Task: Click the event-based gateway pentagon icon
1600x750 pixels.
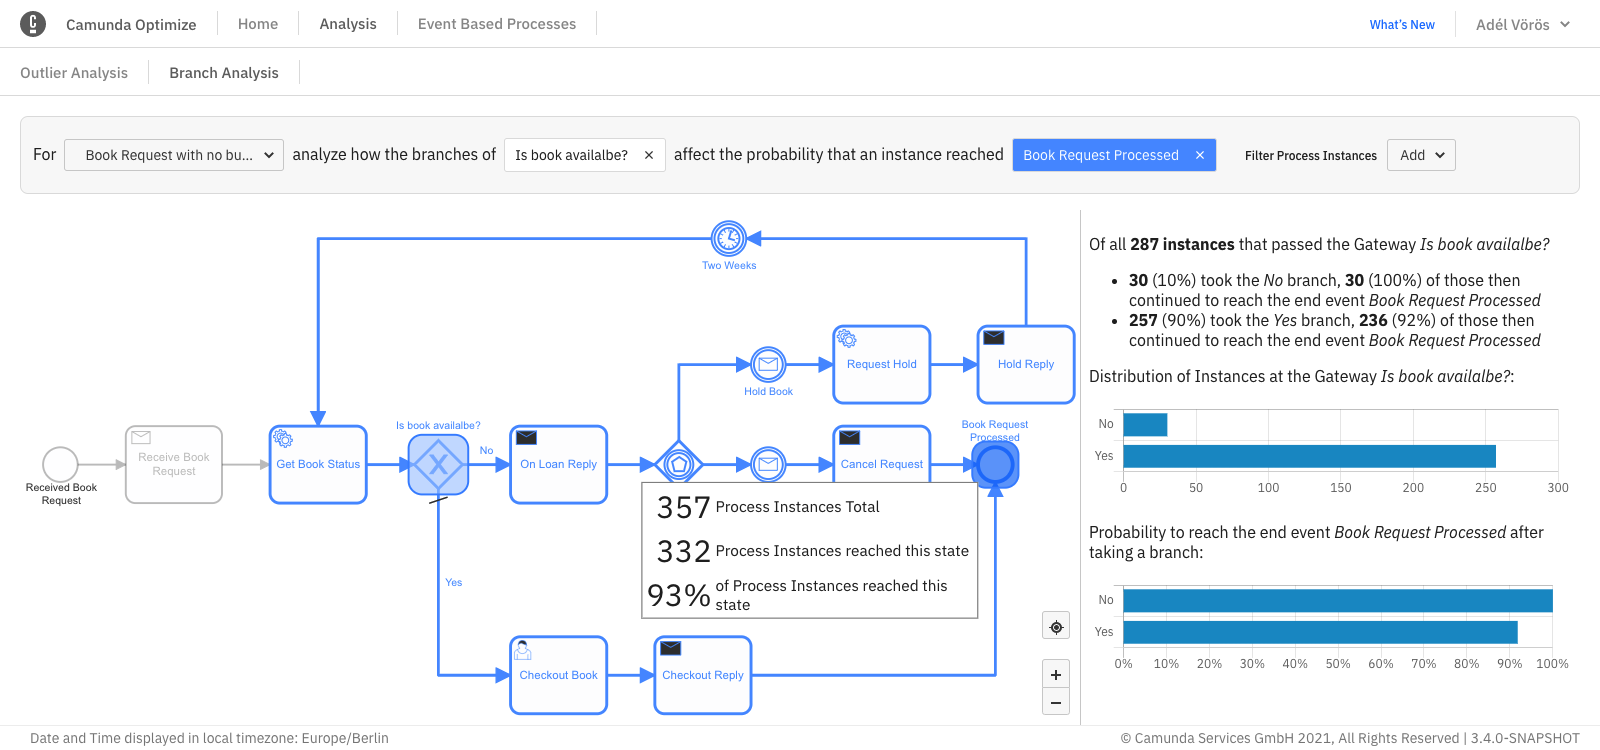Action: [x=679, y=465]
